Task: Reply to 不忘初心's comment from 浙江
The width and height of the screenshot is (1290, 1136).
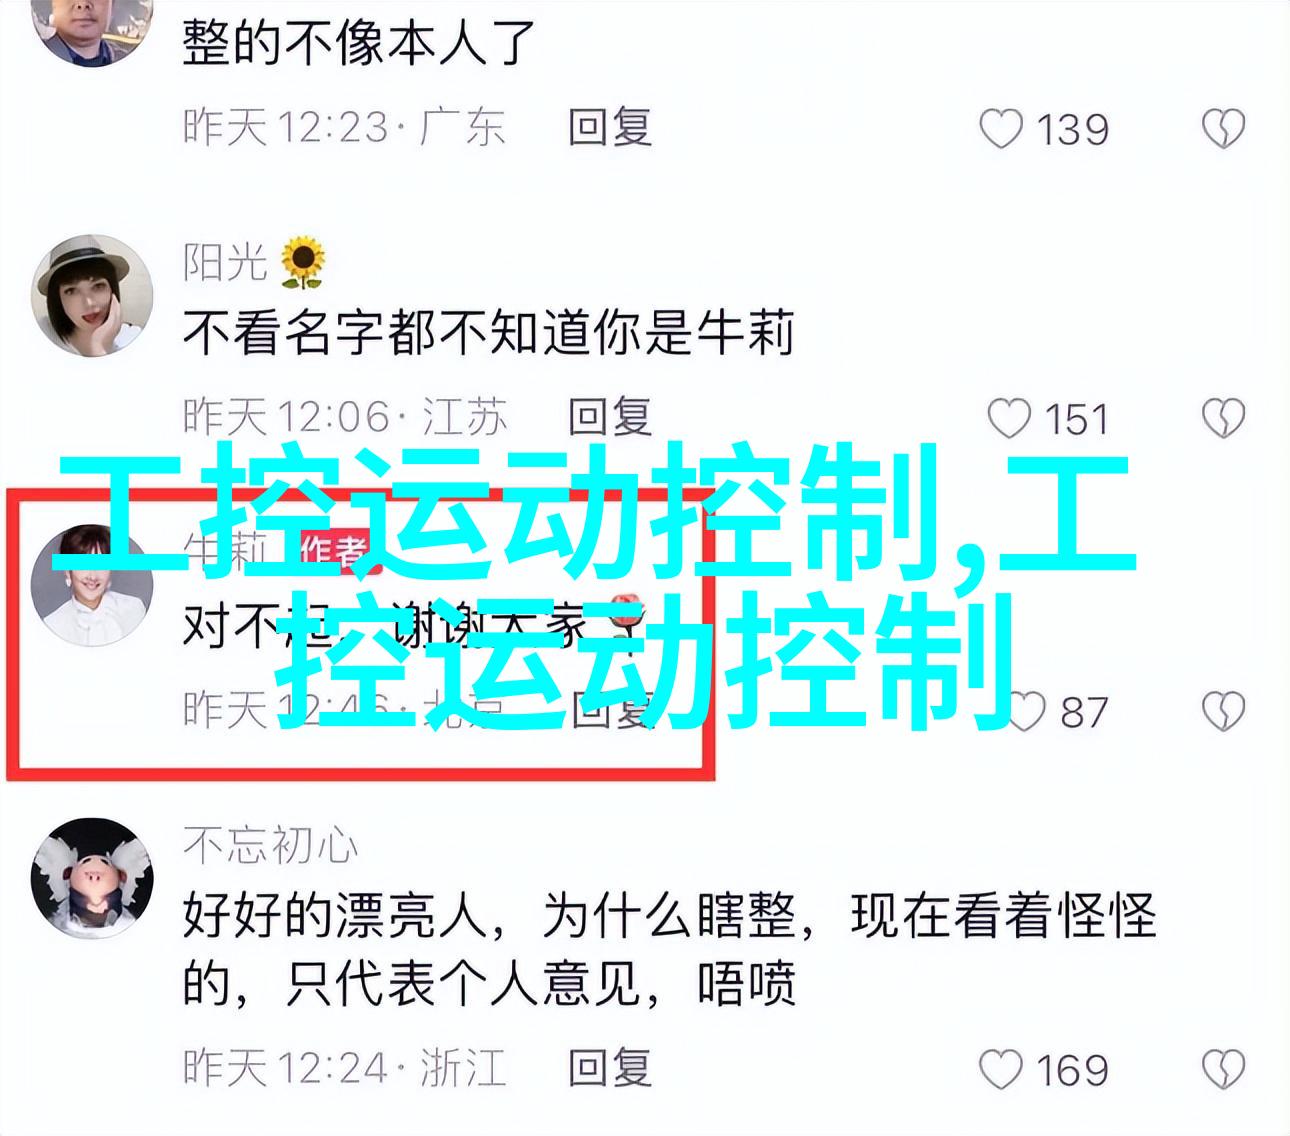Action: pyautogui.click(x=610, y=1068)
